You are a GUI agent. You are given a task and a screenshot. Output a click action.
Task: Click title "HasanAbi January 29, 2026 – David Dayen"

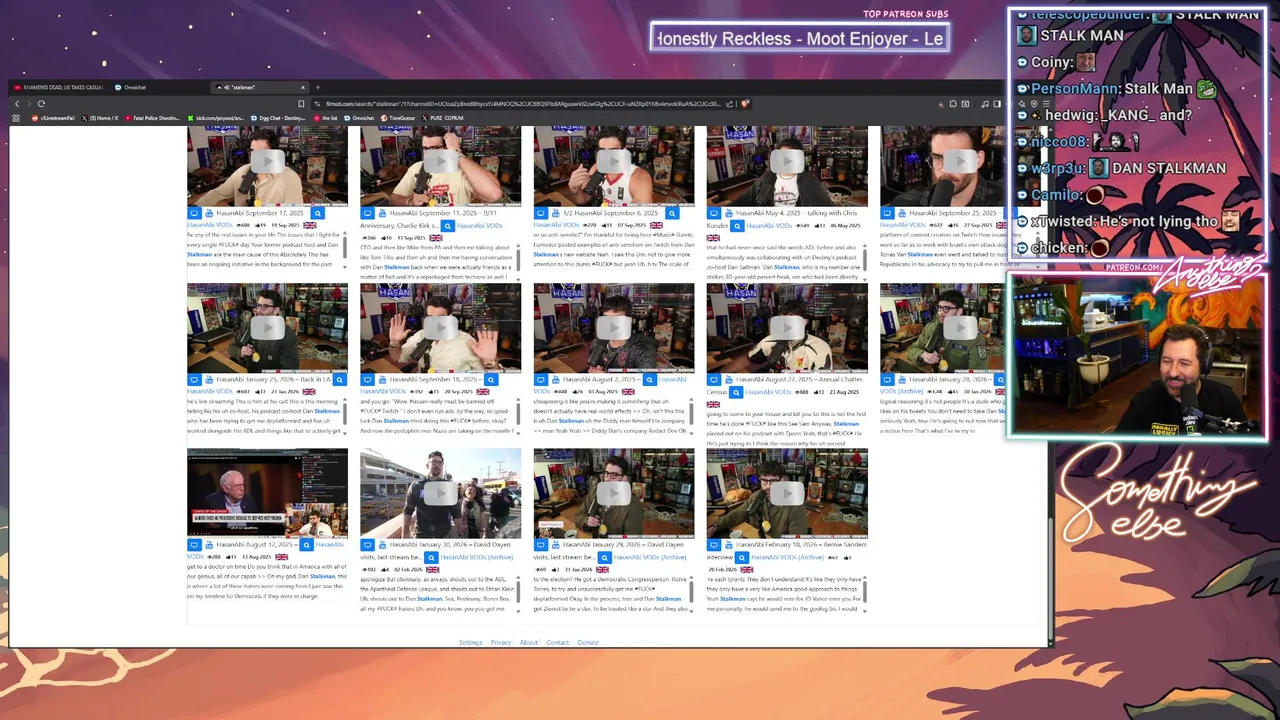623,545
